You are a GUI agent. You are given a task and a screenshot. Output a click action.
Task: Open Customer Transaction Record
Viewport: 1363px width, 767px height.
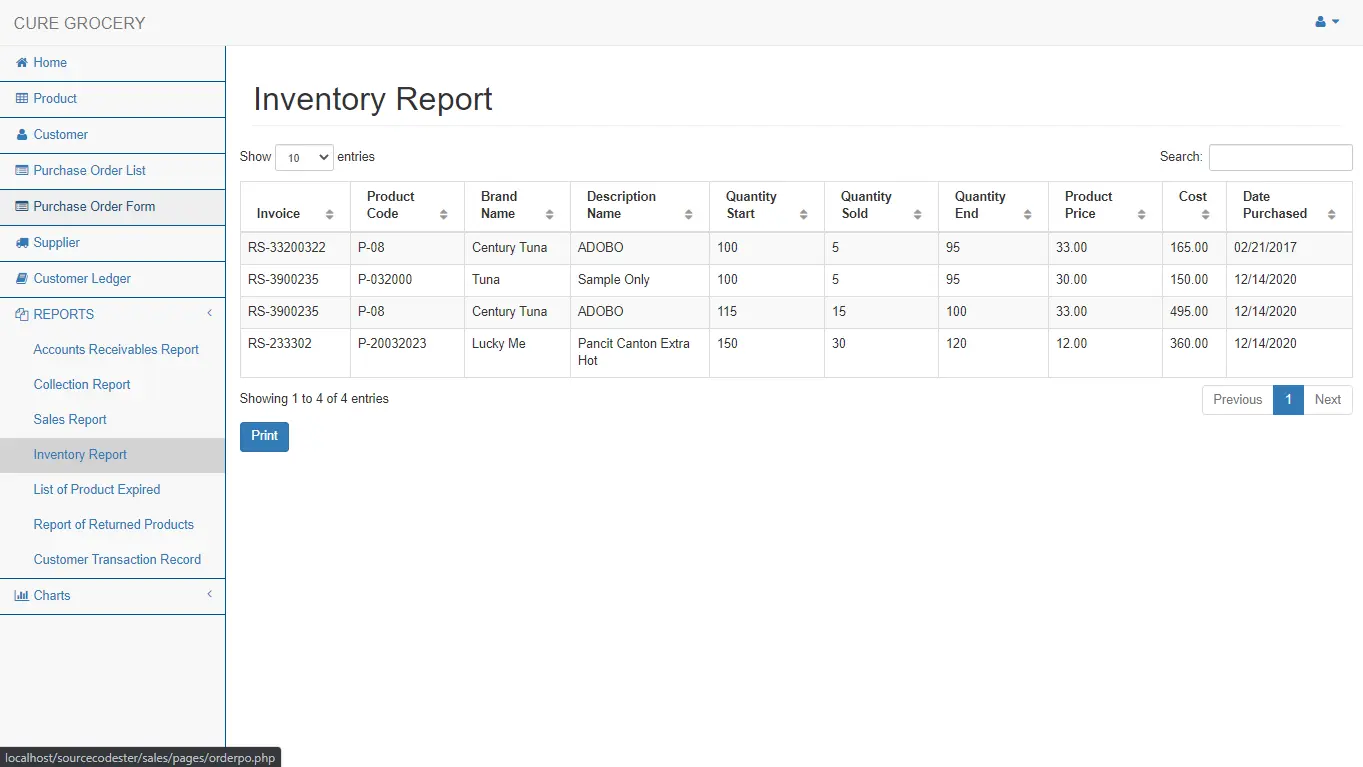117,560
